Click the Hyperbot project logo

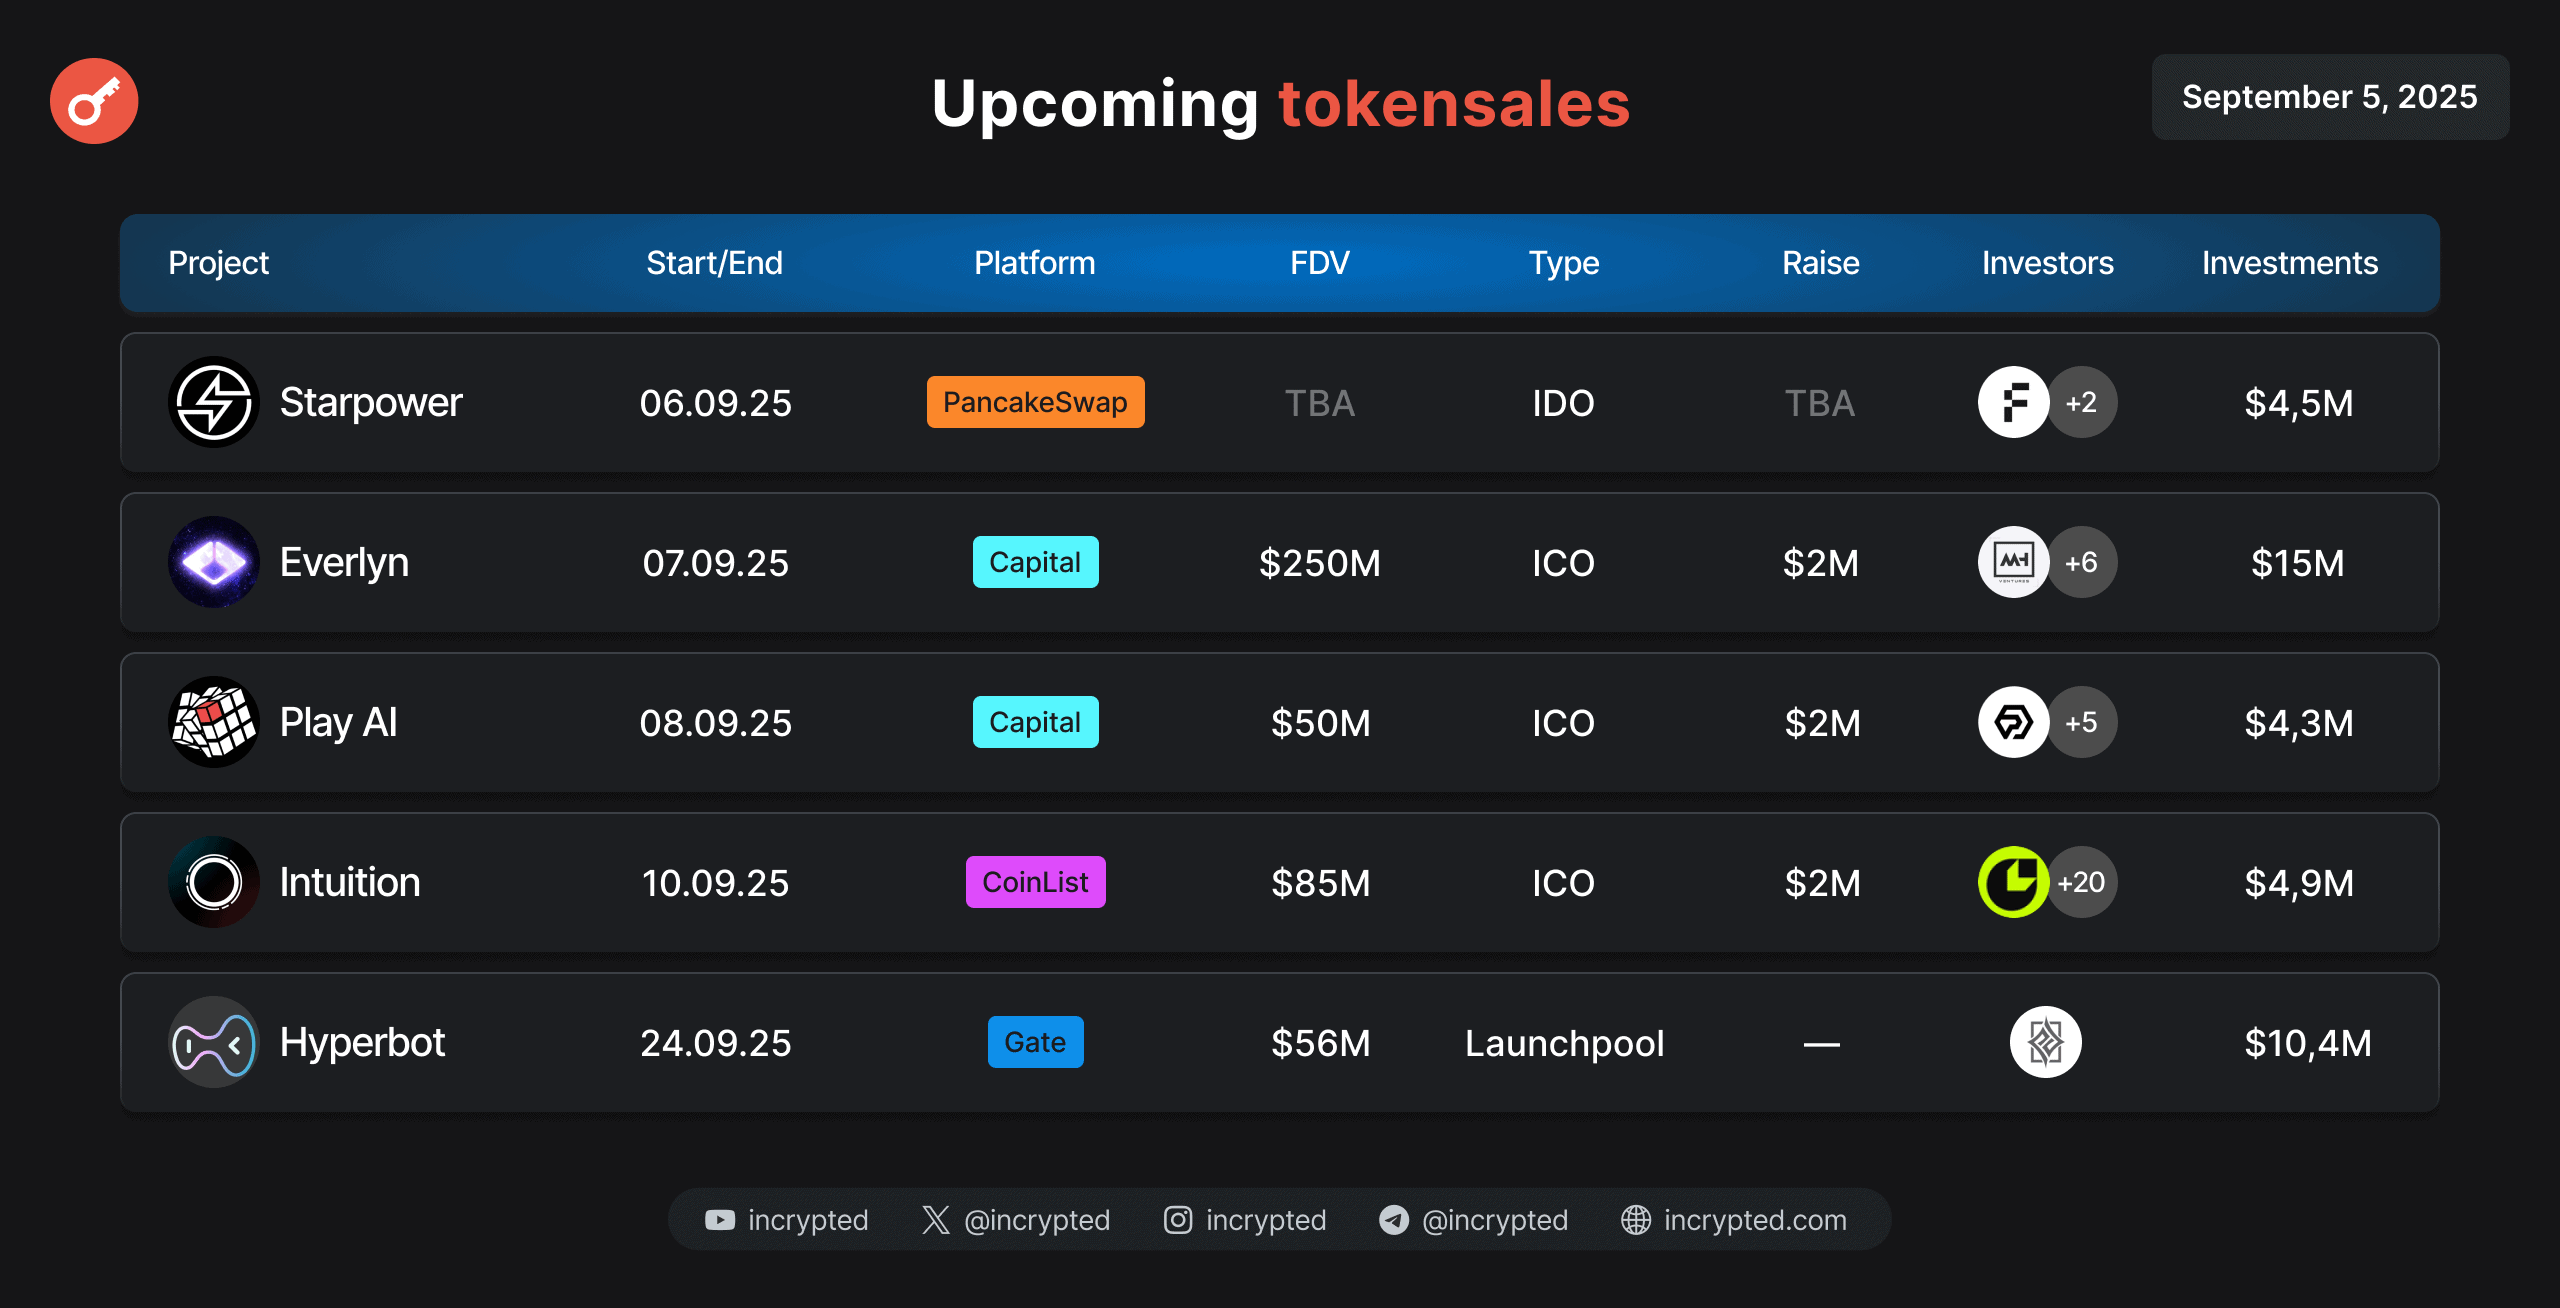(x=214, y=1042)
